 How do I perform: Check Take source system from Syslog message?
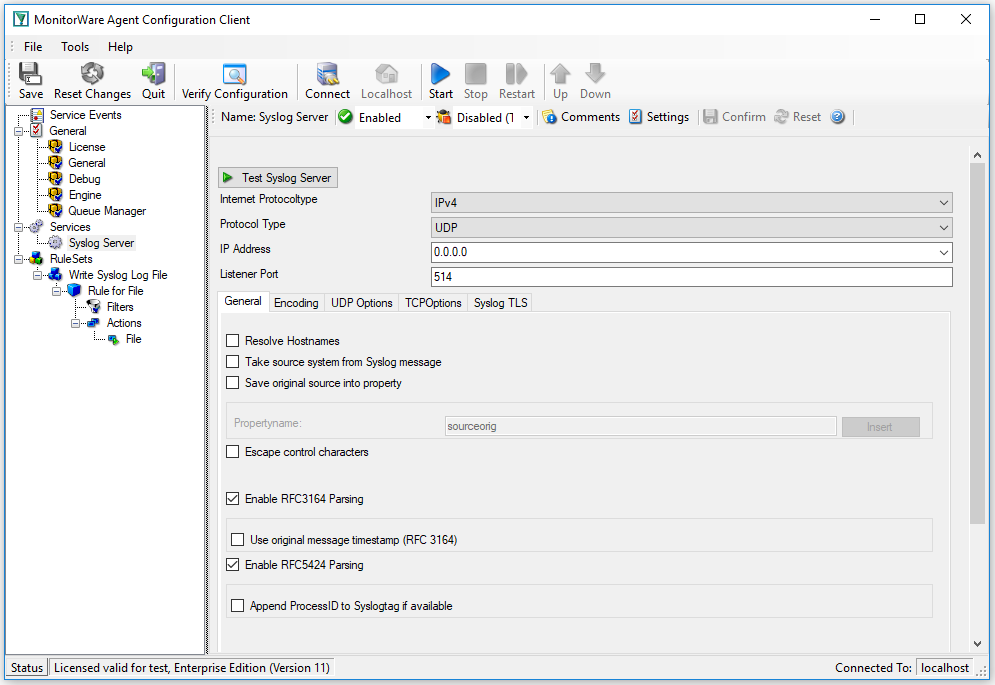click(x=233, y=362)
